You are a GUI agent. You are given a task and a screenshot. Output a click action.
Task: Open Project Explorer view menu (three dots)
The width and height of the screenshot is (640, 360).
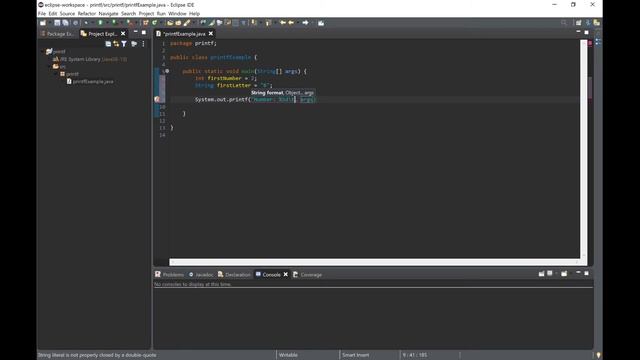point(143,44)
